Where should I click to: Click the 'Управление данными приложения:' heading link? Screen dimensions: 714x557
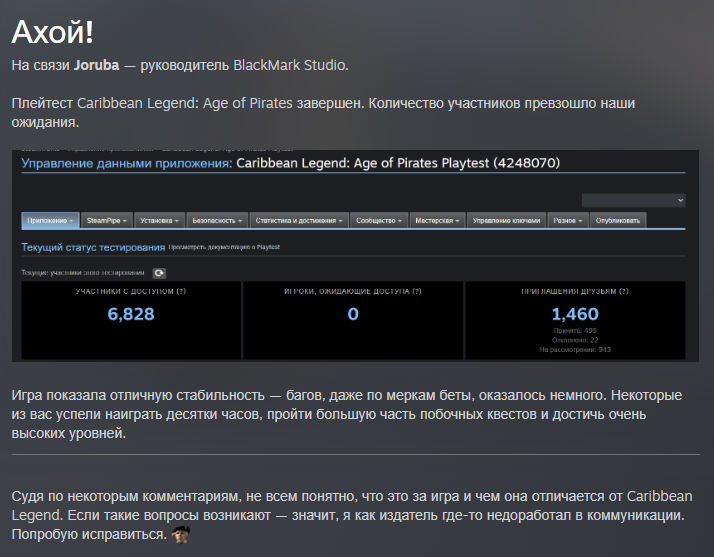coord(127,164)
